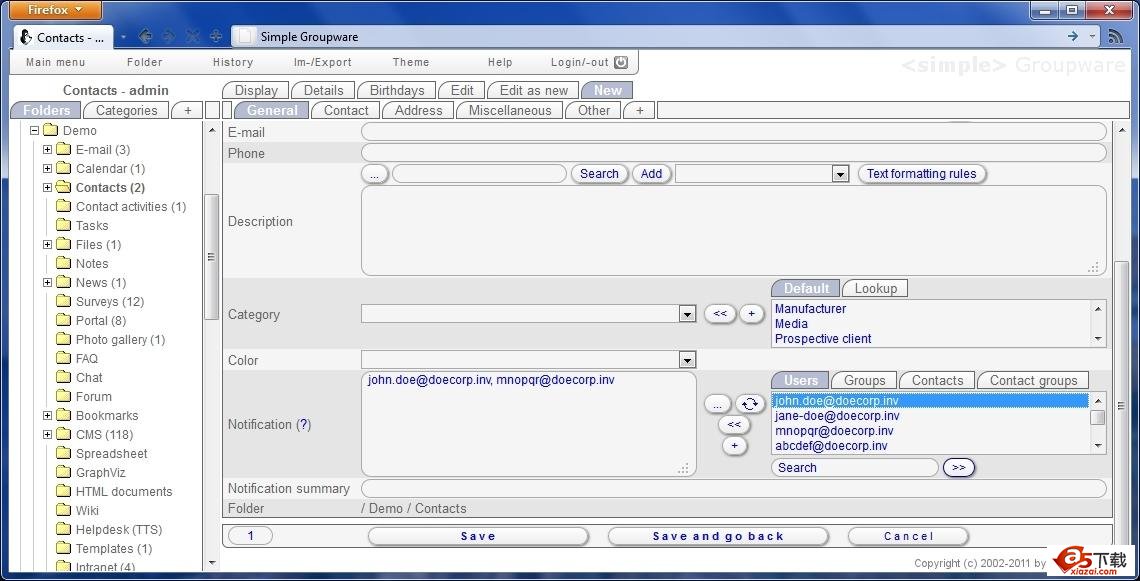Select jane-doe@doecorp.inv in Users list
1140x581 pixels.
(x=837, y=416)
